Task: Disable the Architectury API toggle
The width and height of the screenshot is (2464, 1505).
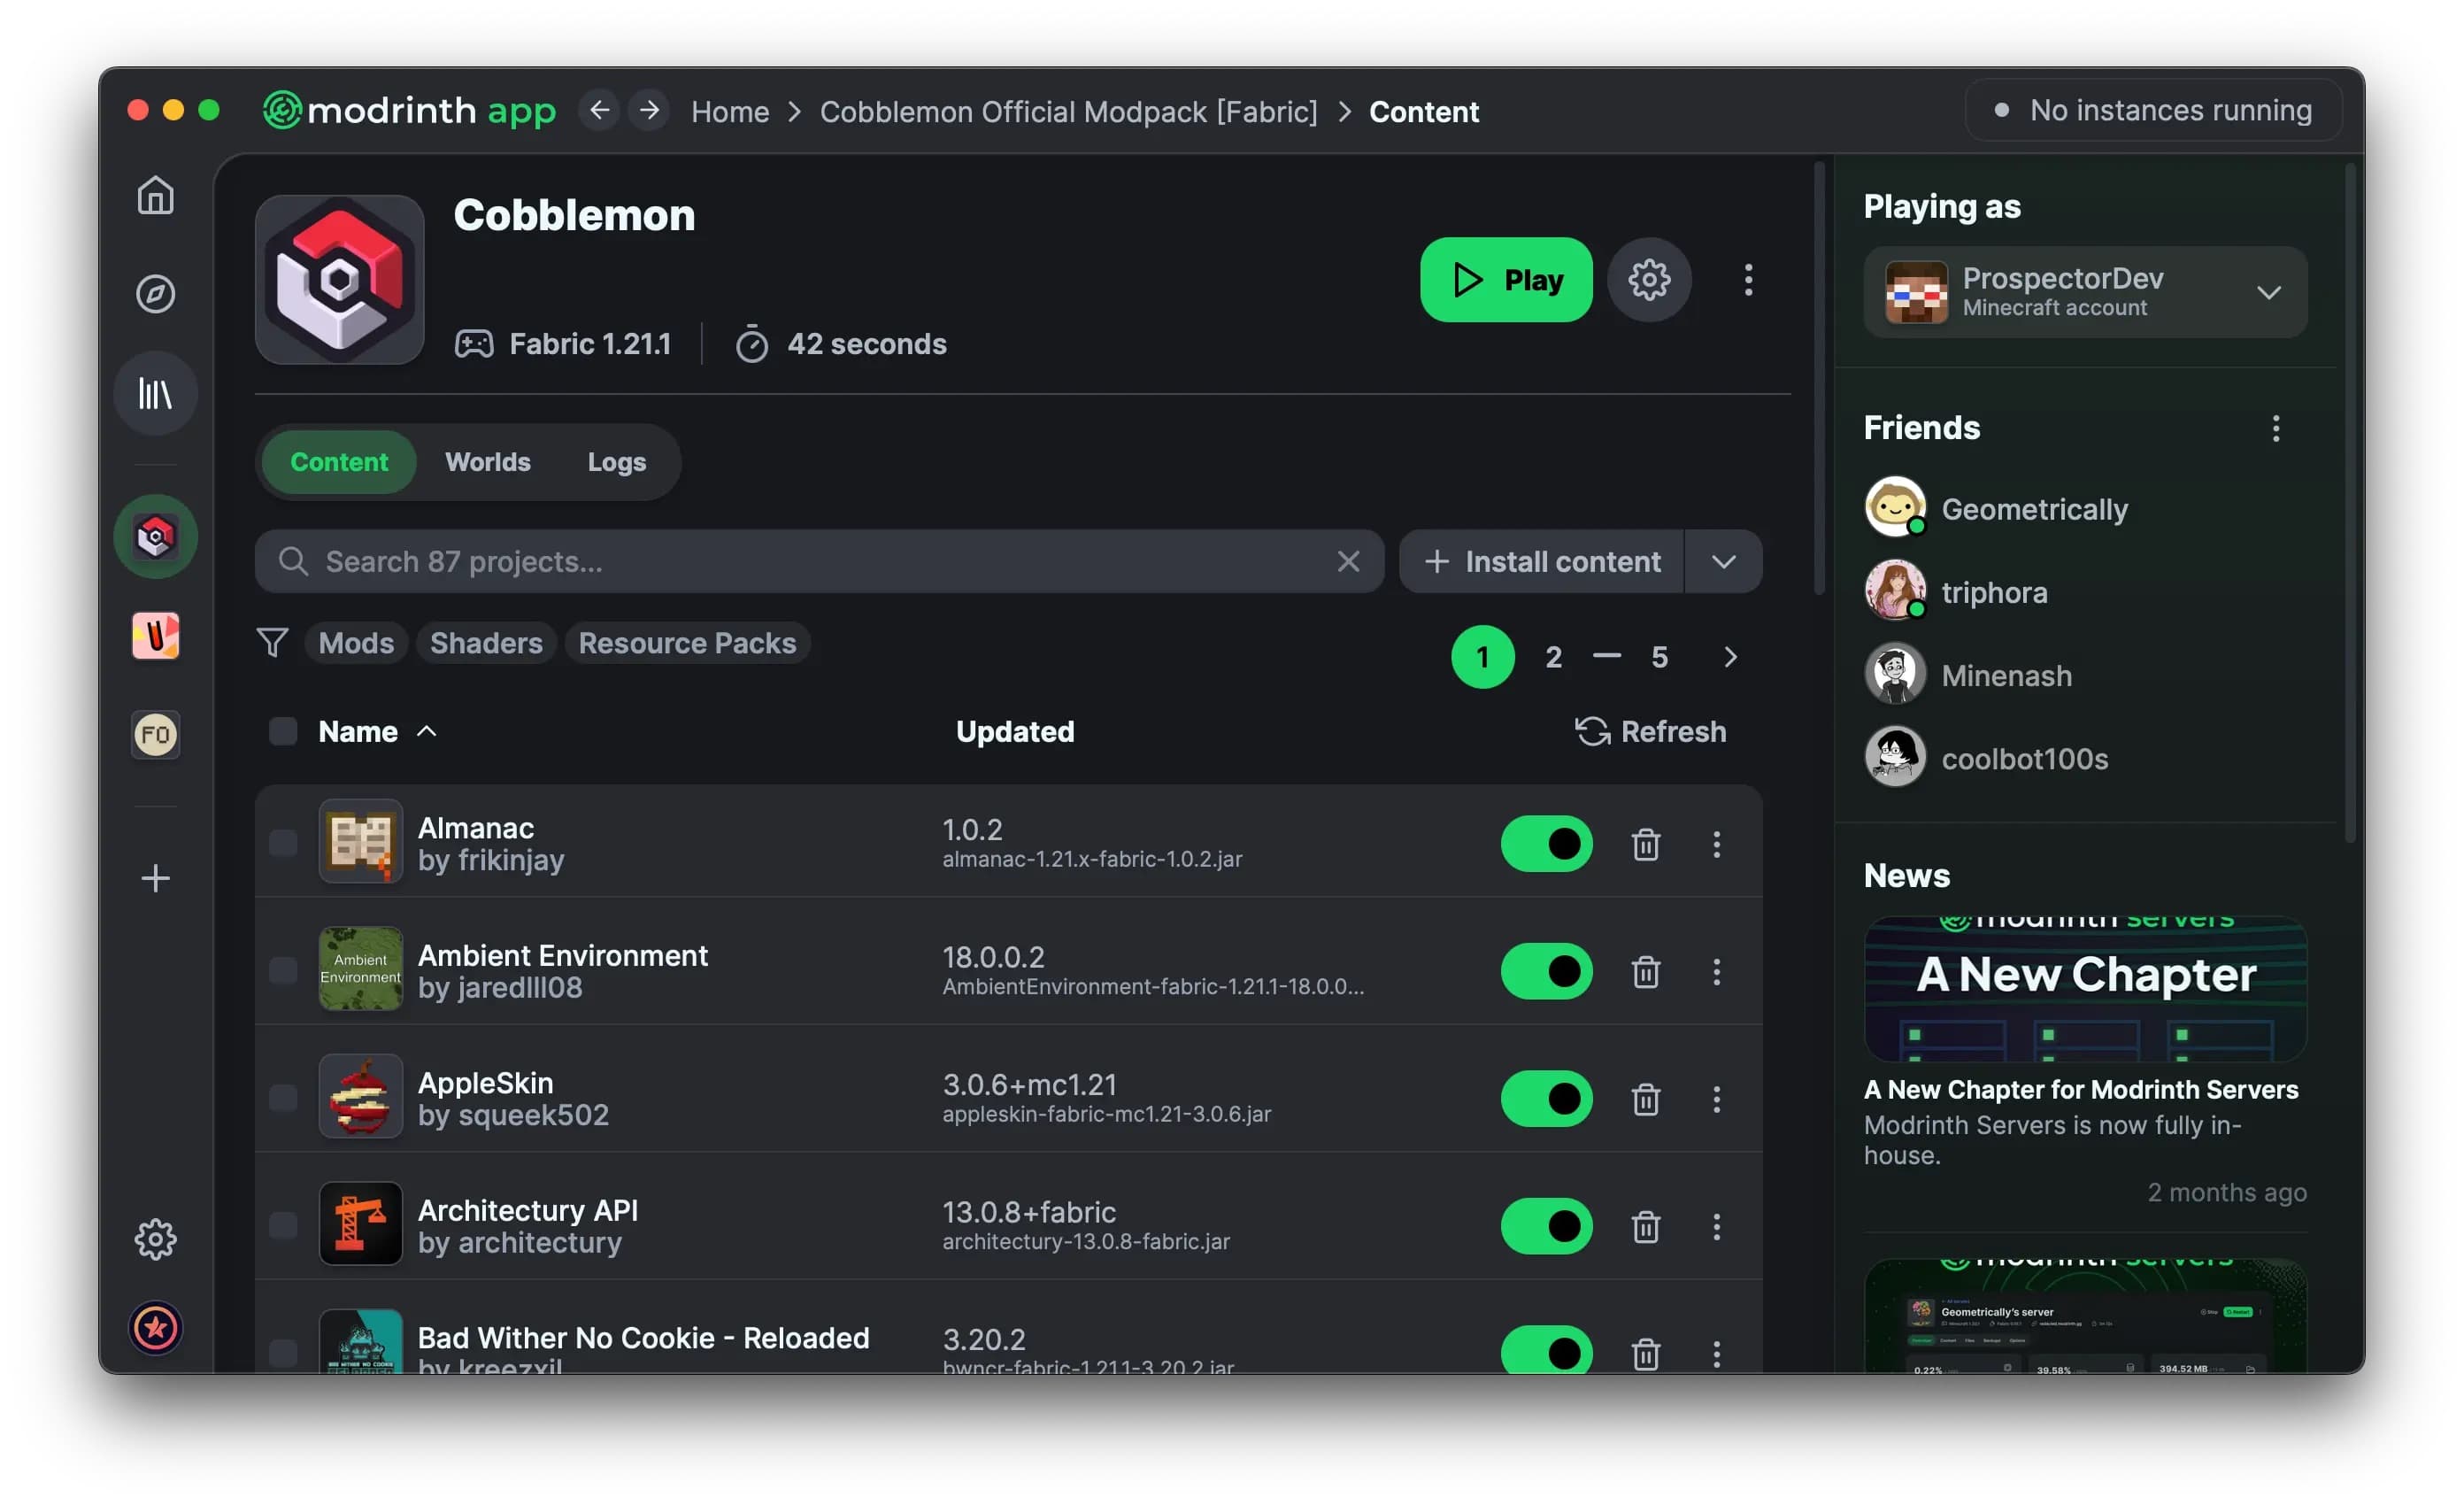Action: pos(1547,1227)
